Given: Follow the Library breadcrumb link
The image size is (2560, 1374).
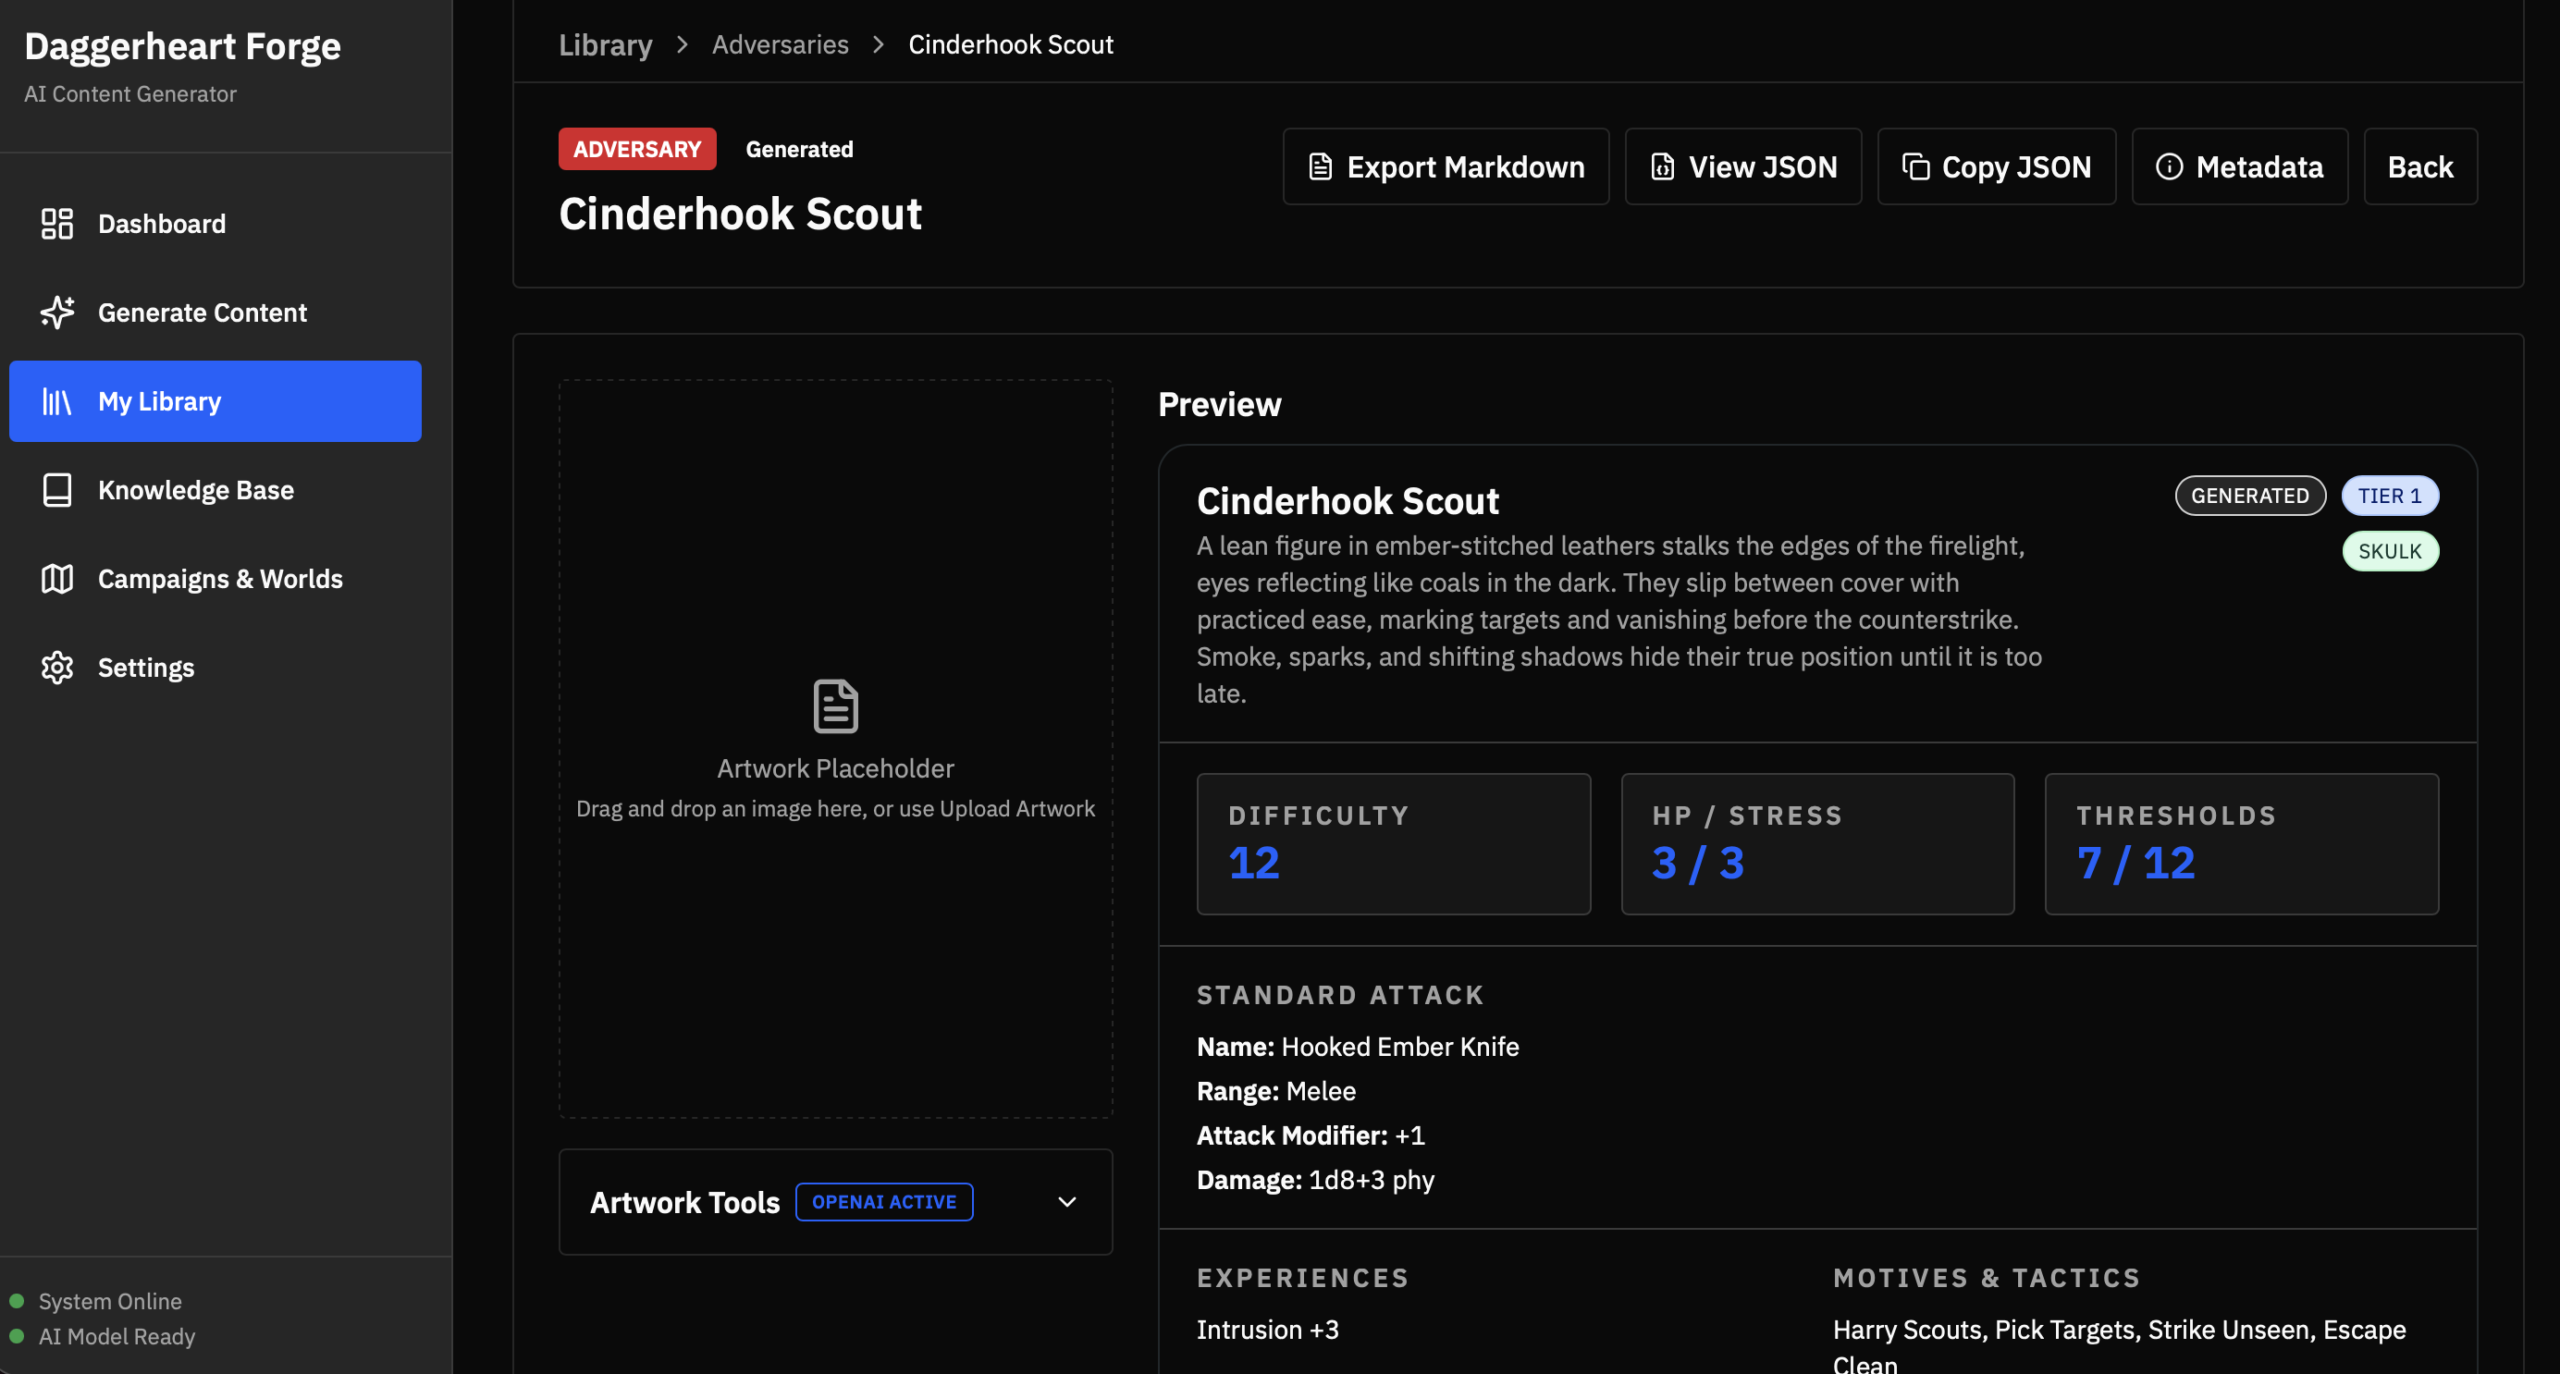Looking at the screenshot, I should click(x=605, y=45).
